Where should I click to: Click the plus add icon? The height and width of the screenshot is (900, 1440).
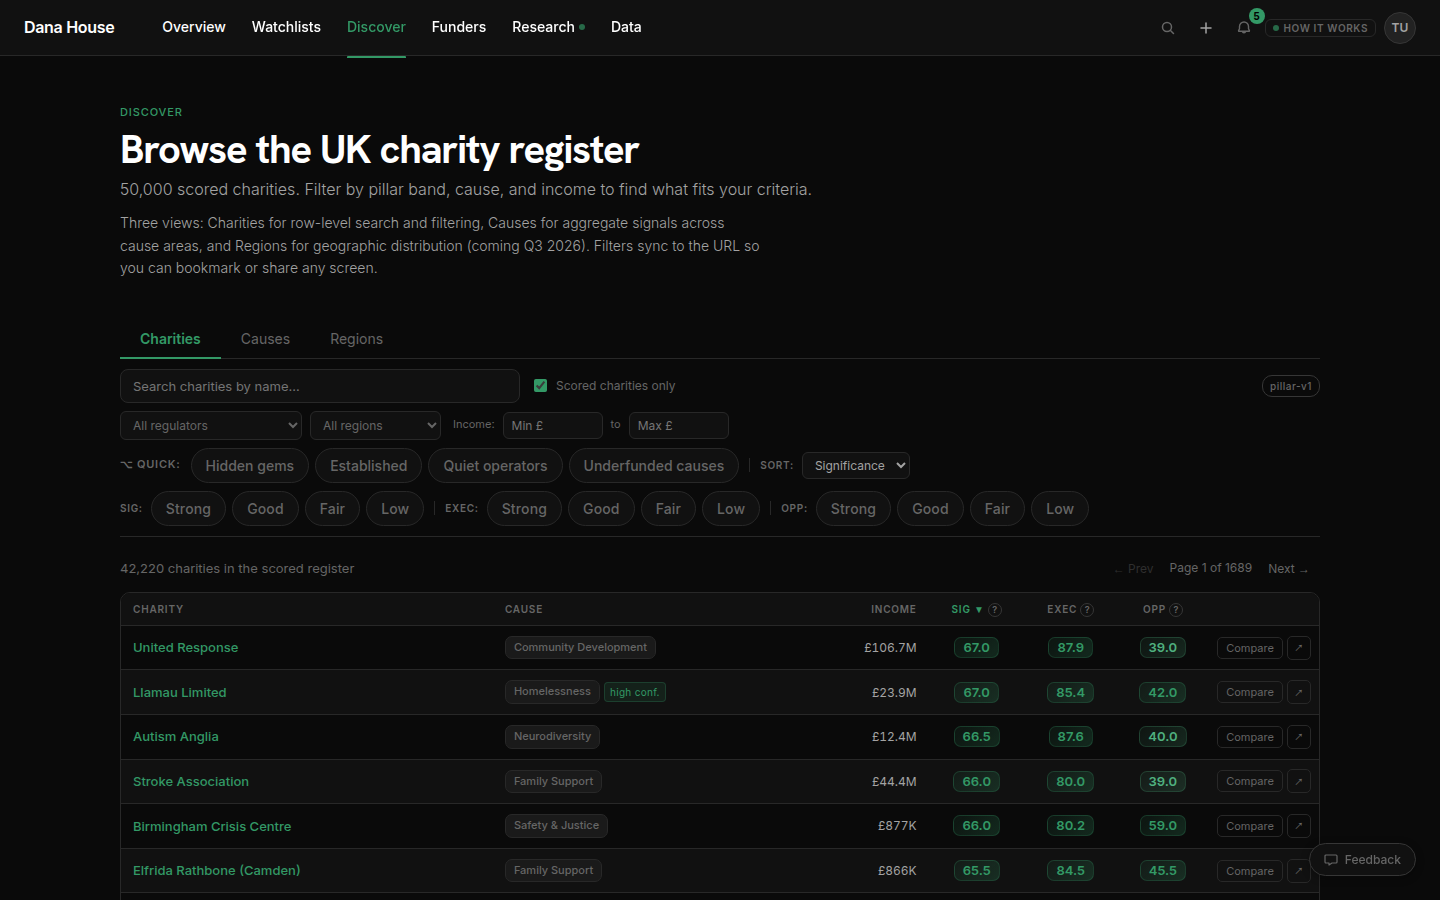coord(1206,28)
